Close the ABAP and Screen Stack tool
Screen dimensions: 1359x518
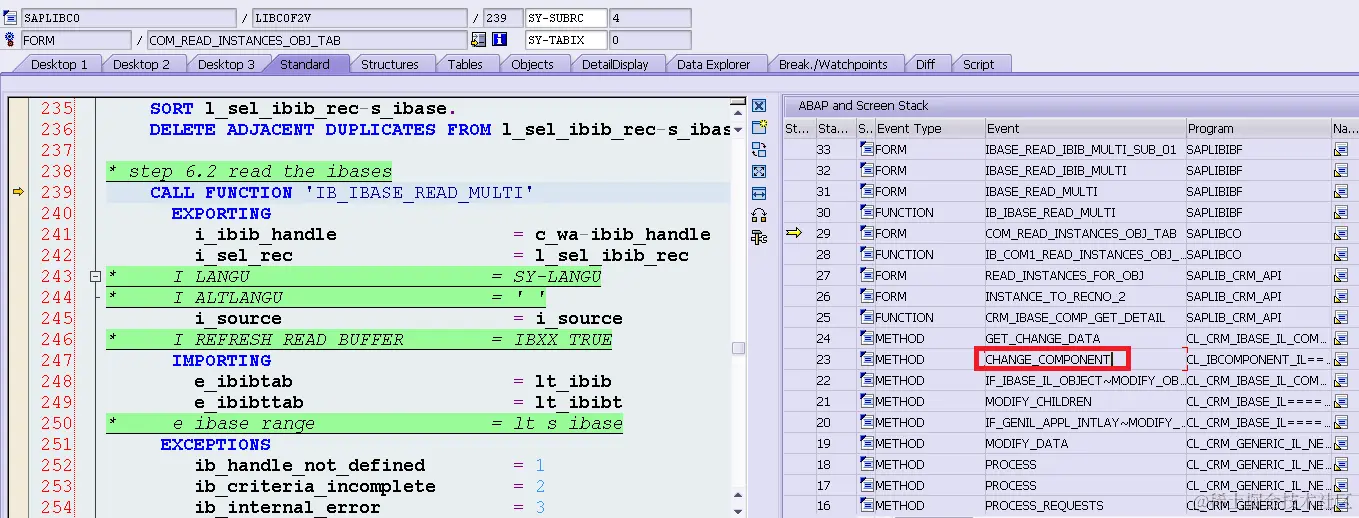coord(759,106)
